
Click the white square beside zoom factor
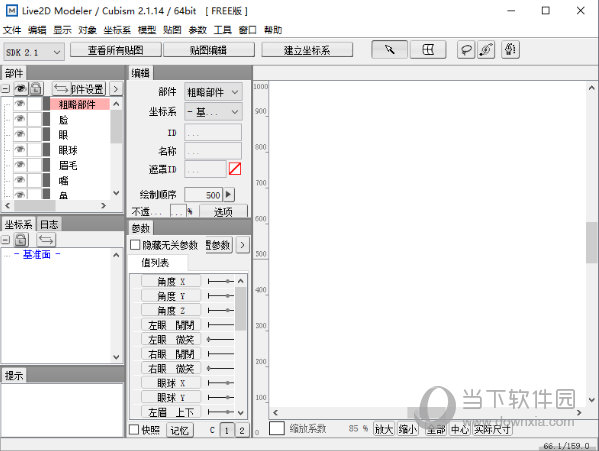tap(277, 428)
